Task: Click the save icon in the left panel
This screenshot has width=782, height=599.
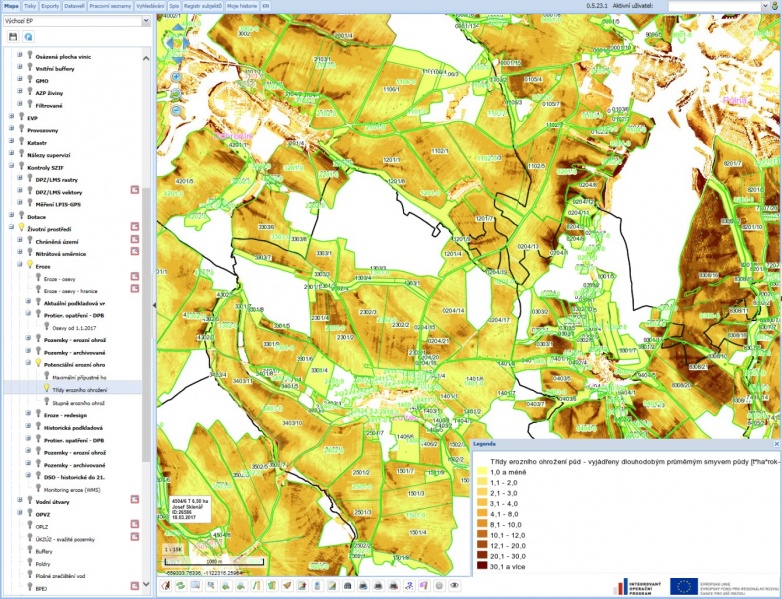Action: point(13,36)
